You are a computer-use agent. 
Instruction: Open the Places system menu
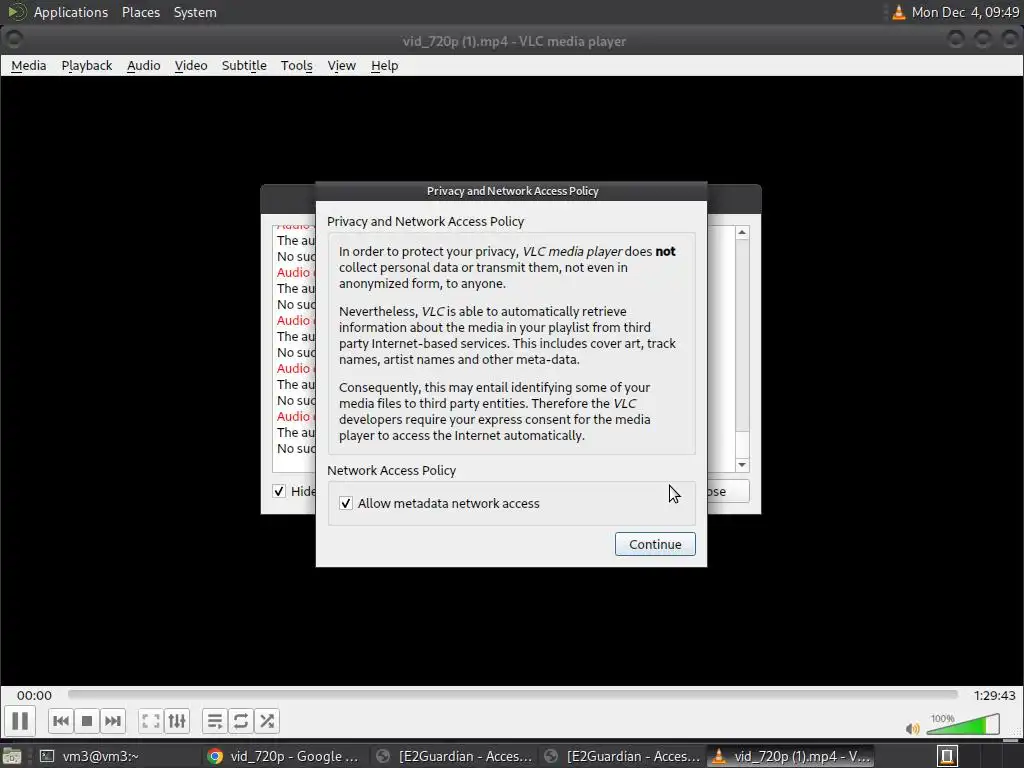pos(140,12)
